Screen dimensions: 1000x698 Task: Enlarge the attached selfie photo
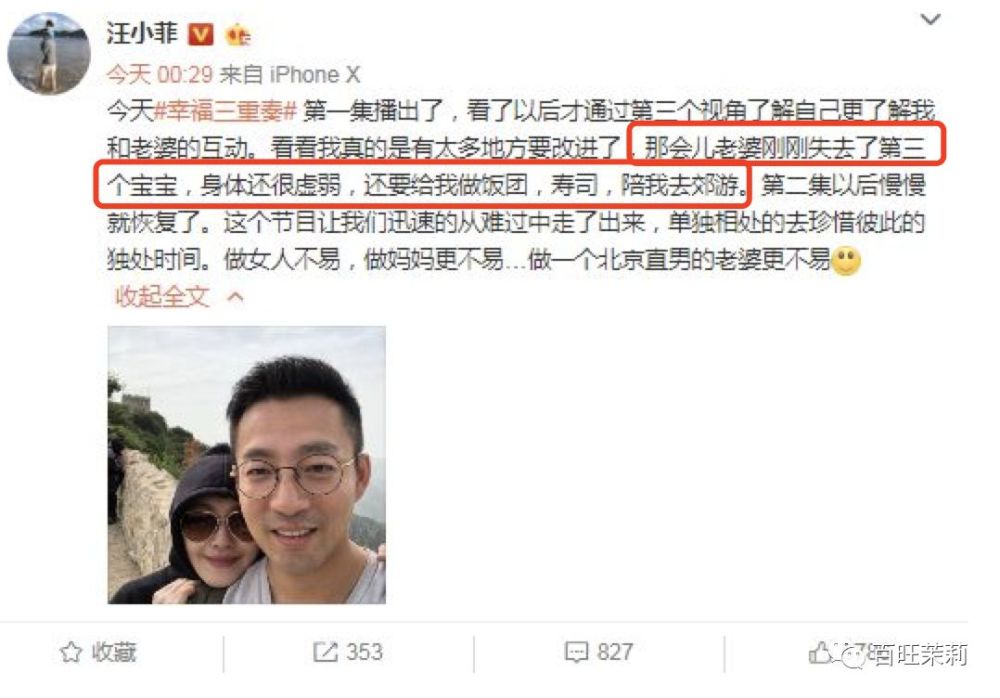coord(247,464)
